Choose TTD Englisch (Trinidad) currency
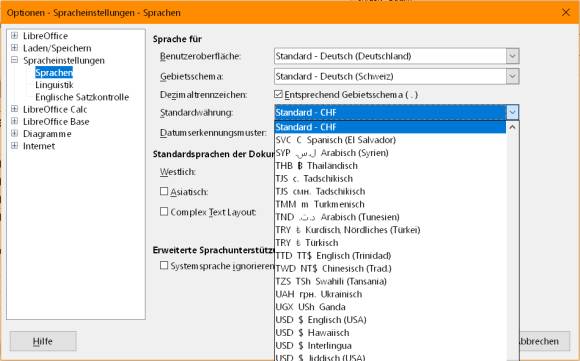This screenshot has width=580, height=361. [390, 256]
